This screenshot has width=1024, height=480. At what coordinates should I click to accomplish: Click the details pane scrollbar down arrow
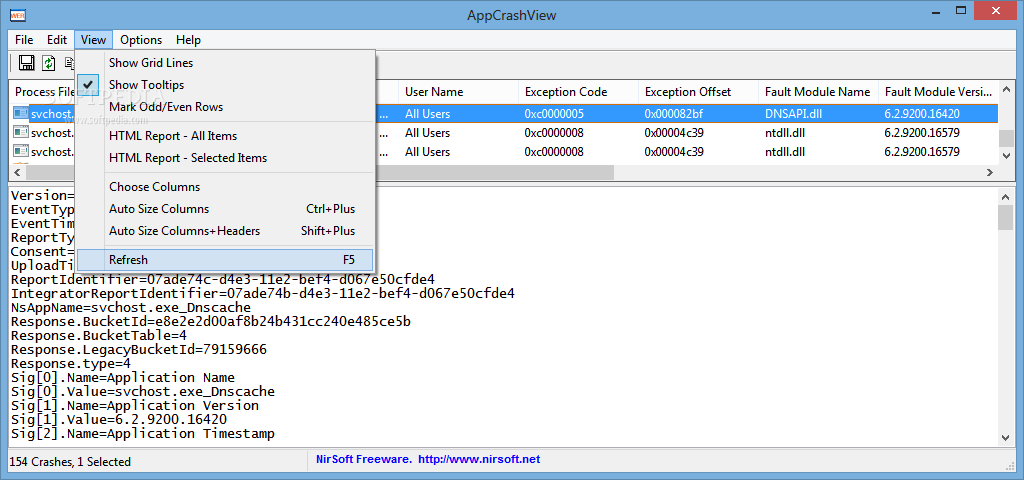1006,438
